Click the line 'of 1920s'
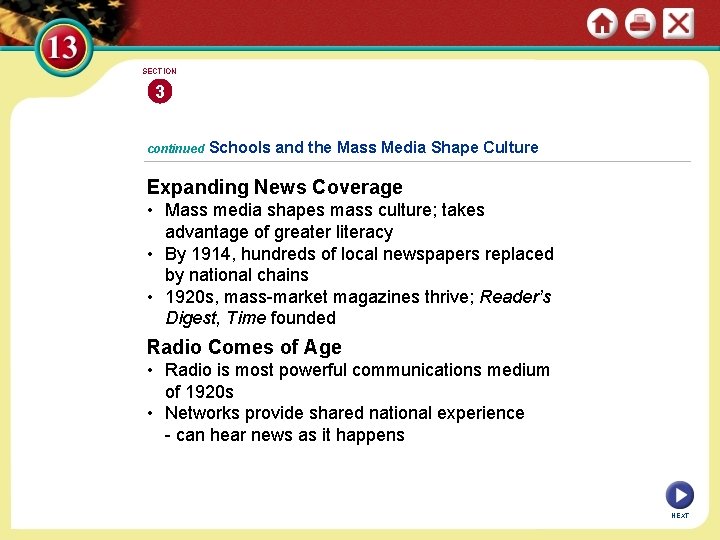 tap(199, 392)
